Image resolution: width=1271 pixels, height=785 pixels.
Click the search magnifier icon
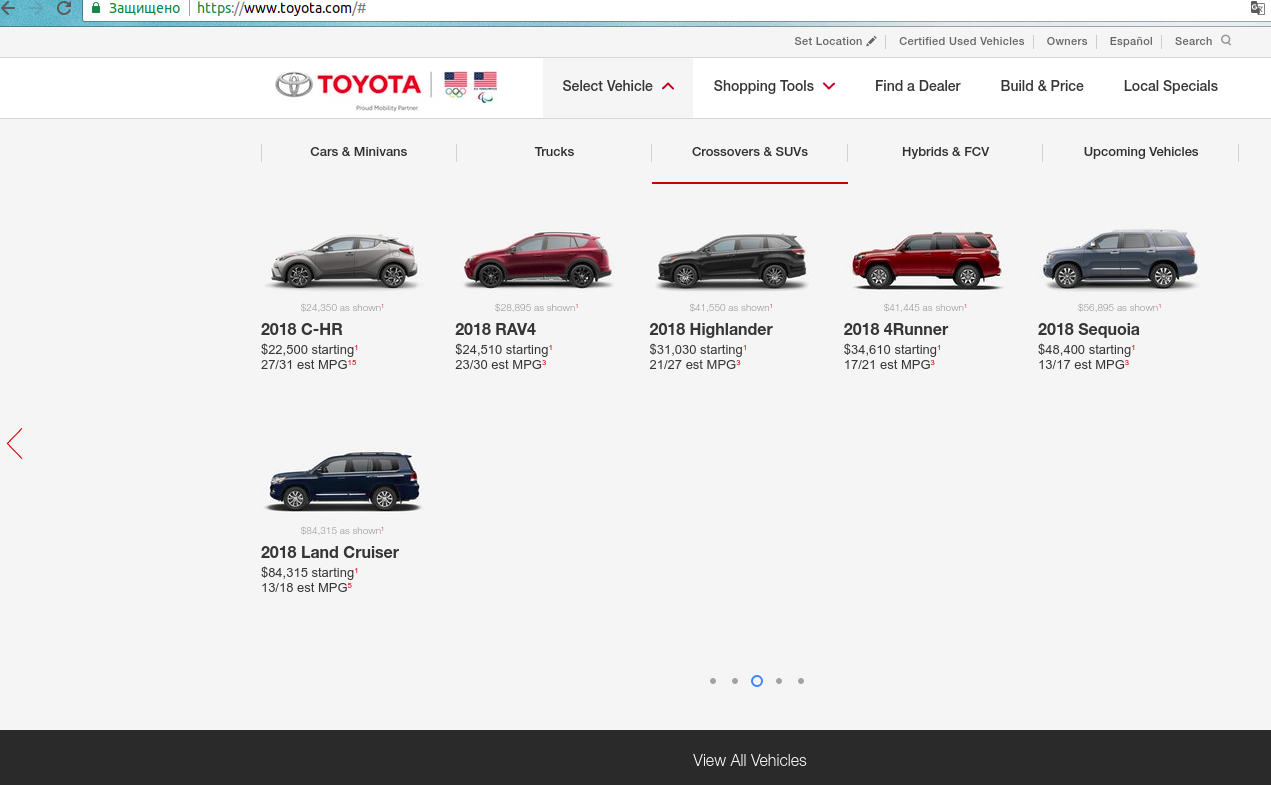1226,41
